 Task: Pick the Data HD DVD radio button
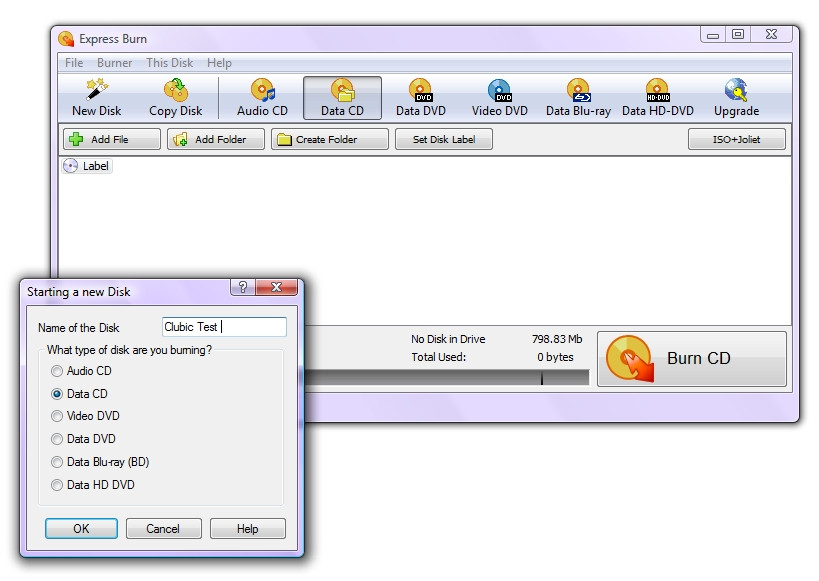[57, 485]
